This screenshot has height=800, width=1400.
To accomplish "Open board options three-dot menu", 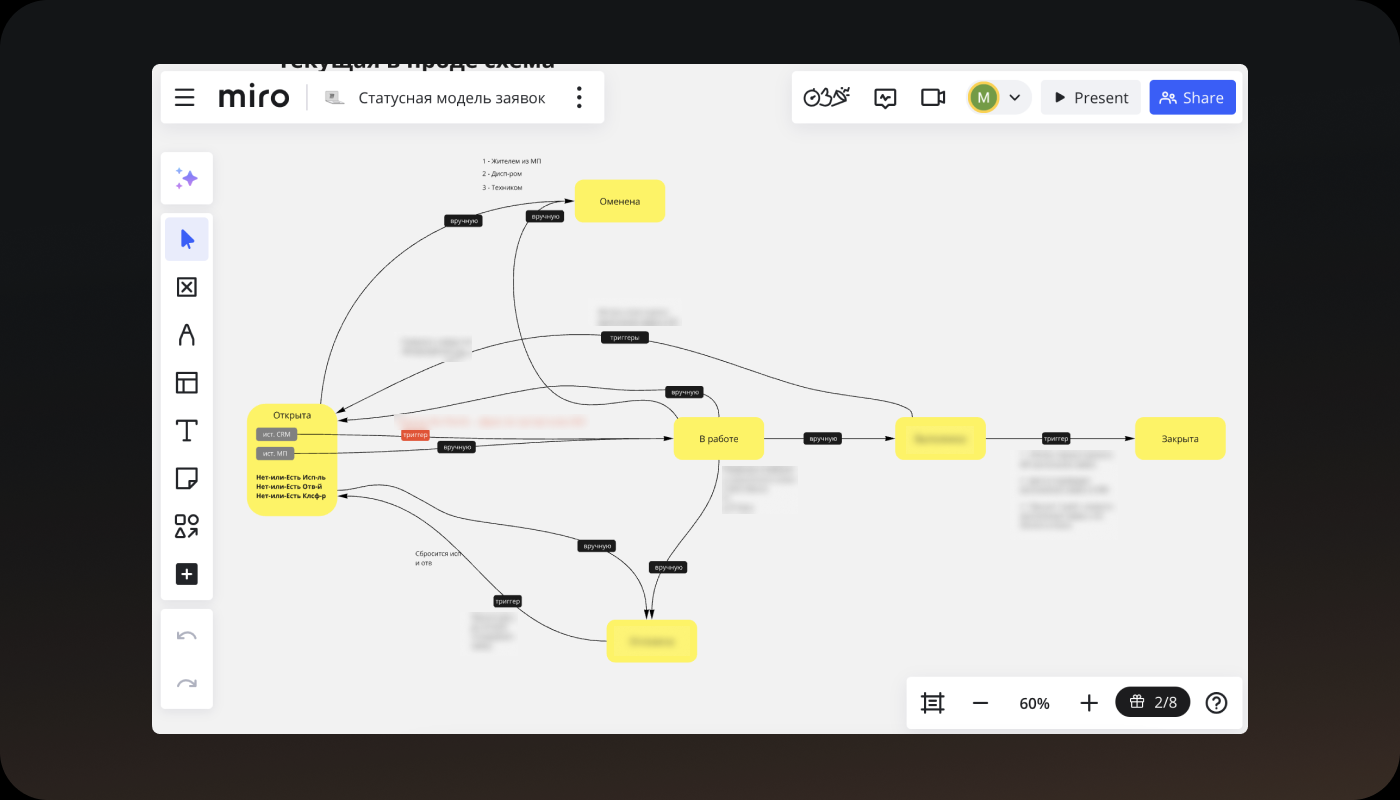I will (578, 97).
